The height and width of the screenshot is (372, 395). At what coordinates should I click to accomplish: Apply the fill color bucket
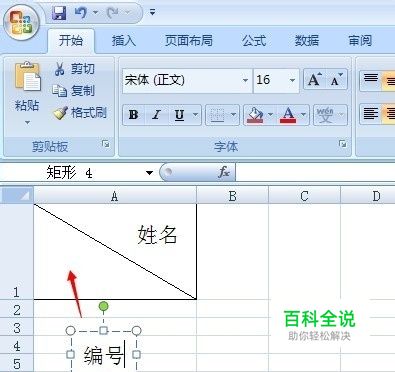[x=255, y=115]
